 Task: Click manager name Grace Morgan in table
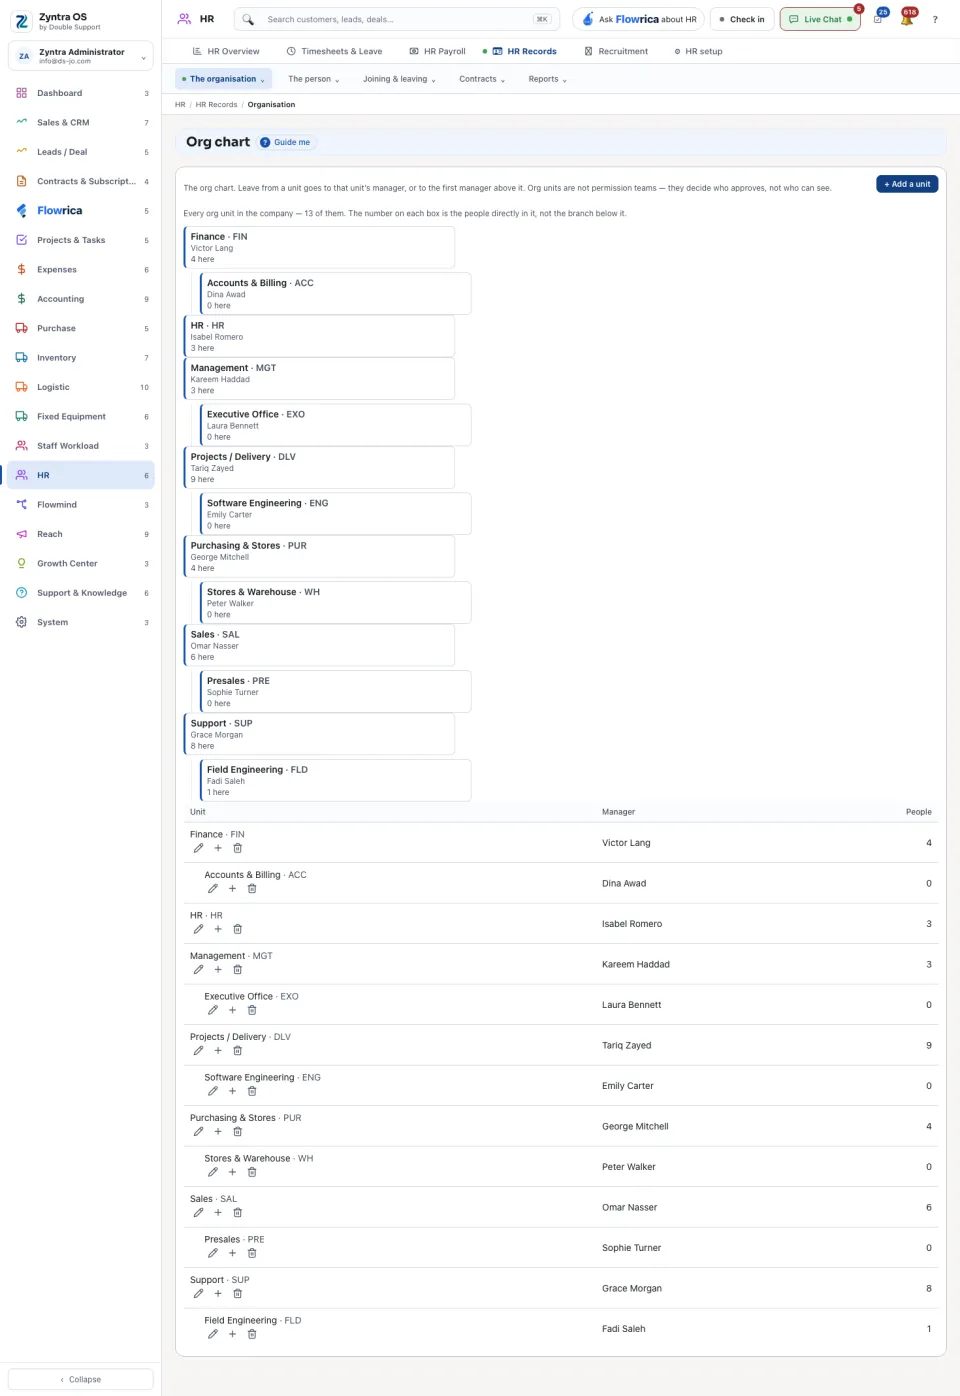[632, 1288]
